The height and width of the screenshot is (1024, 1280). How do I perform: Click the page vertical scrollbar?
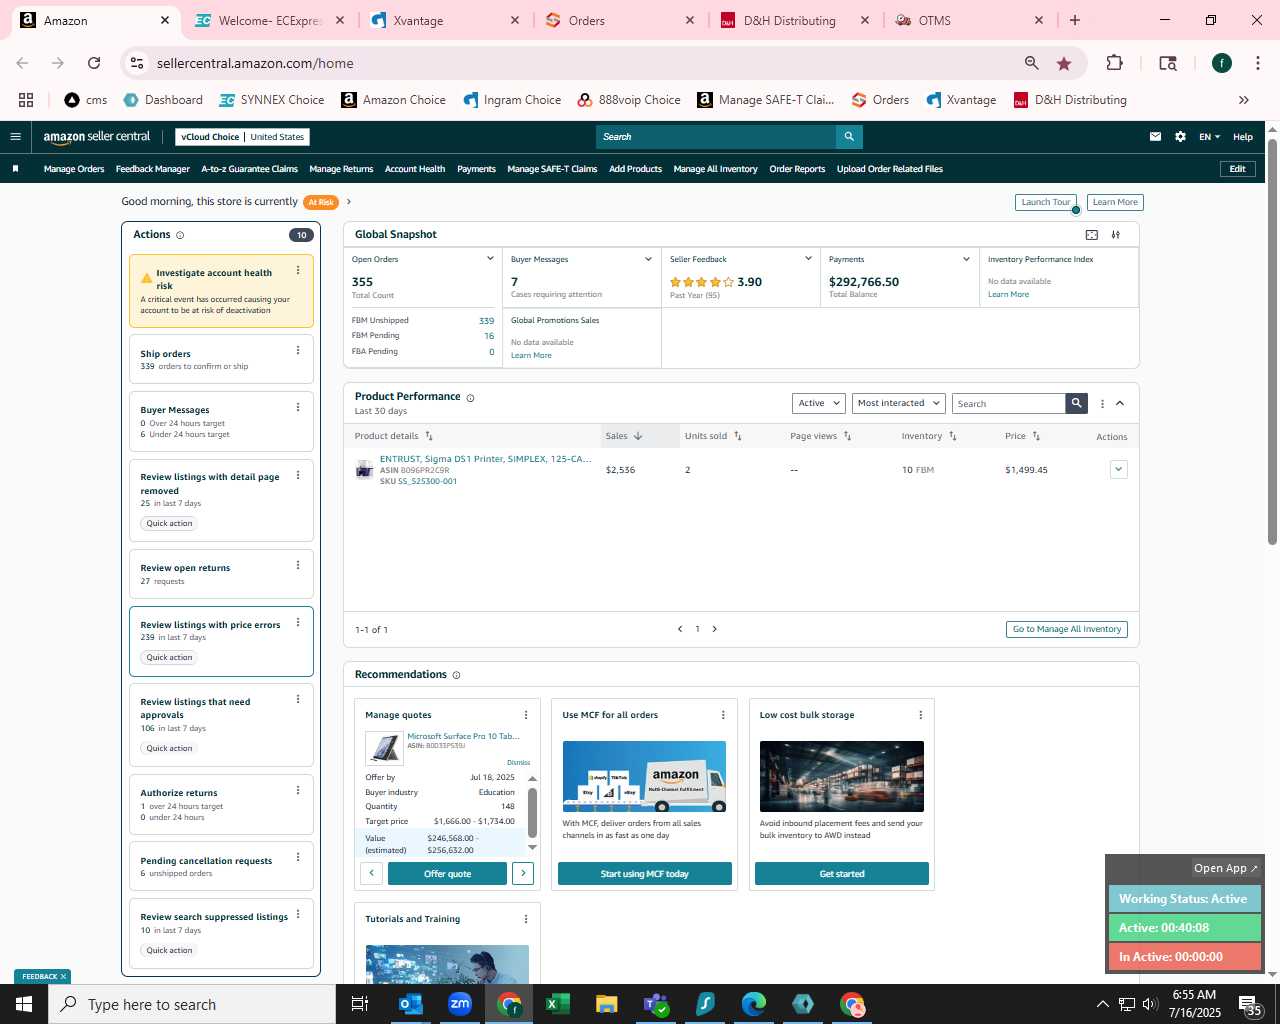click(1272, 340)
